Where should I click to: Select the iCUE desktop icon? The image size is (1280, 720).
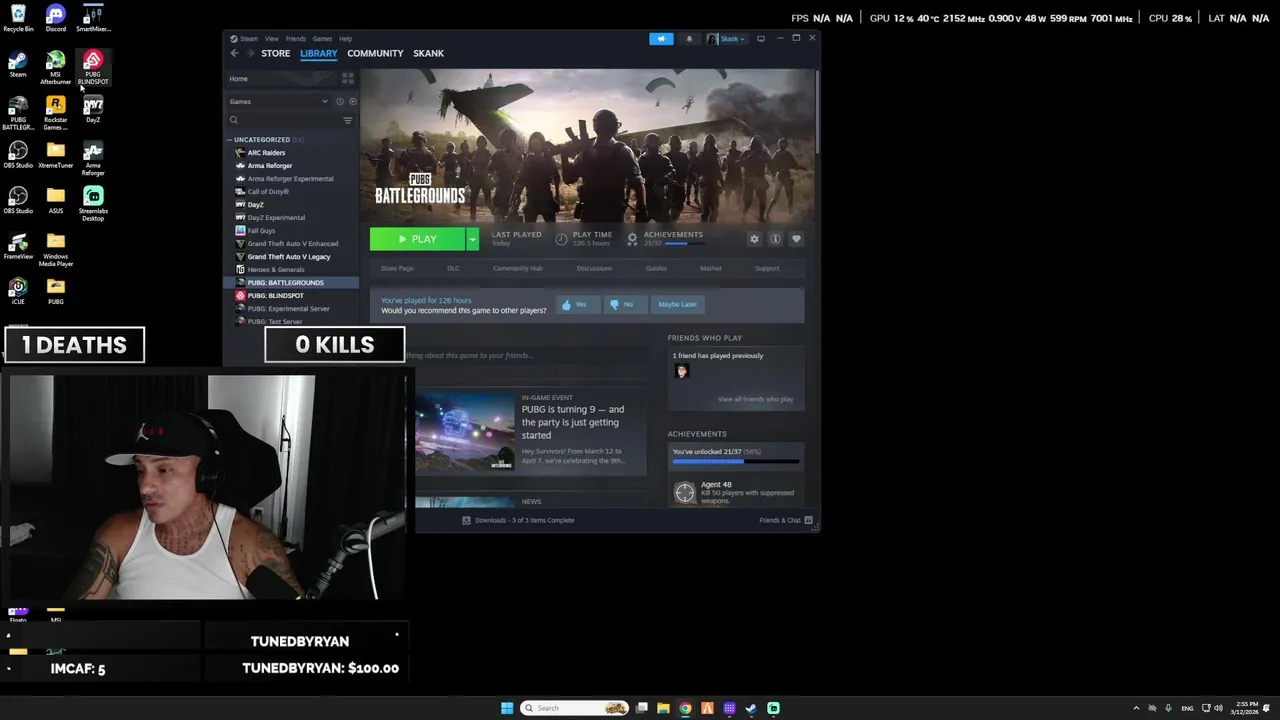click(18, 291)
